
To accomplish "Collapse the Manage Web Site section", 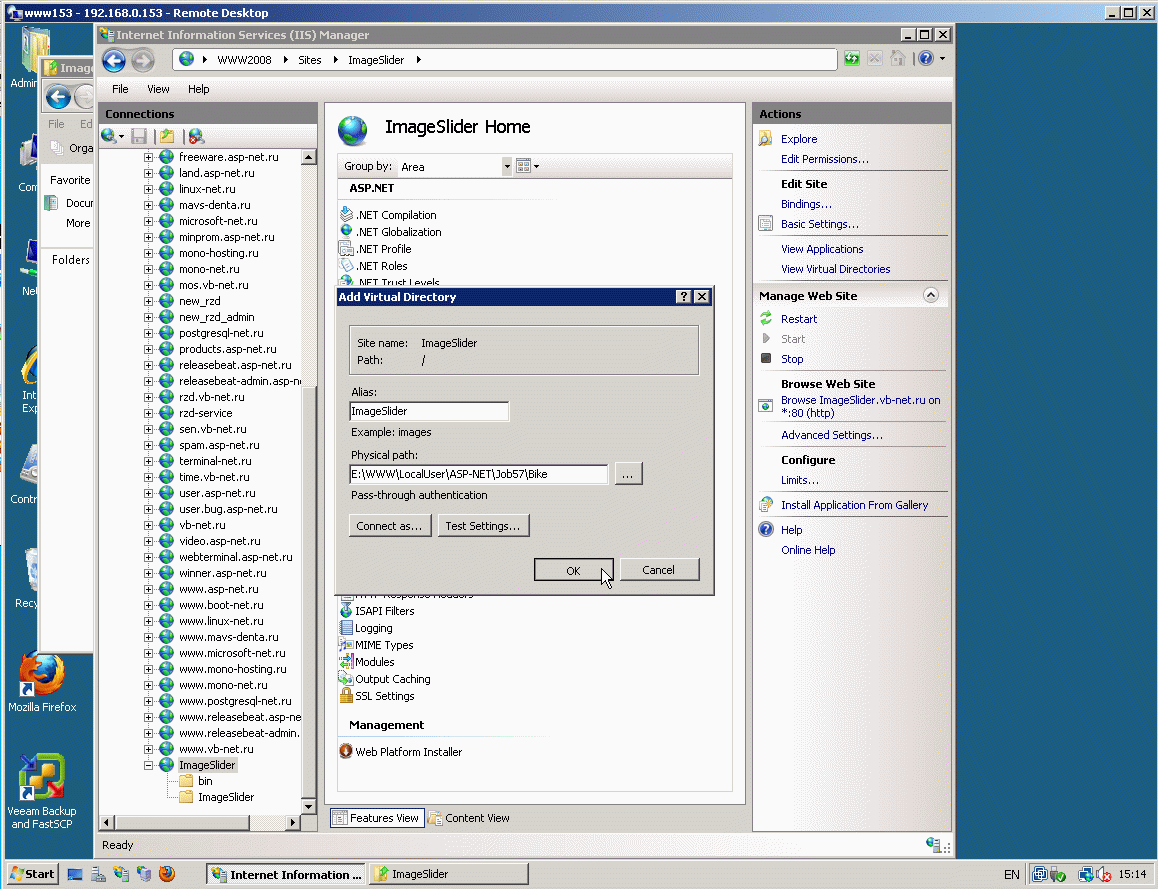I will pyautogui.click(x=931, y=295).
